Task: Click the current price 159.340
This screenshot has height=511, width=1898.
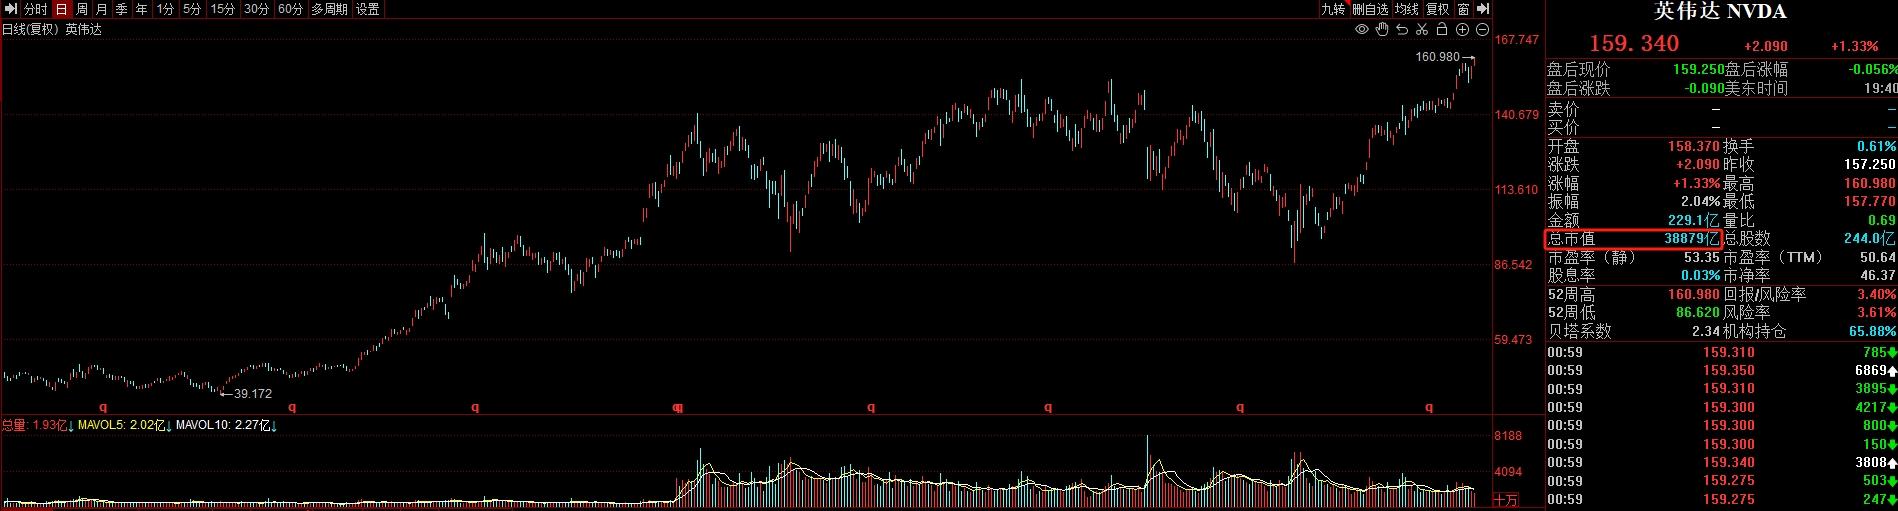Action: pos(1634,44)
